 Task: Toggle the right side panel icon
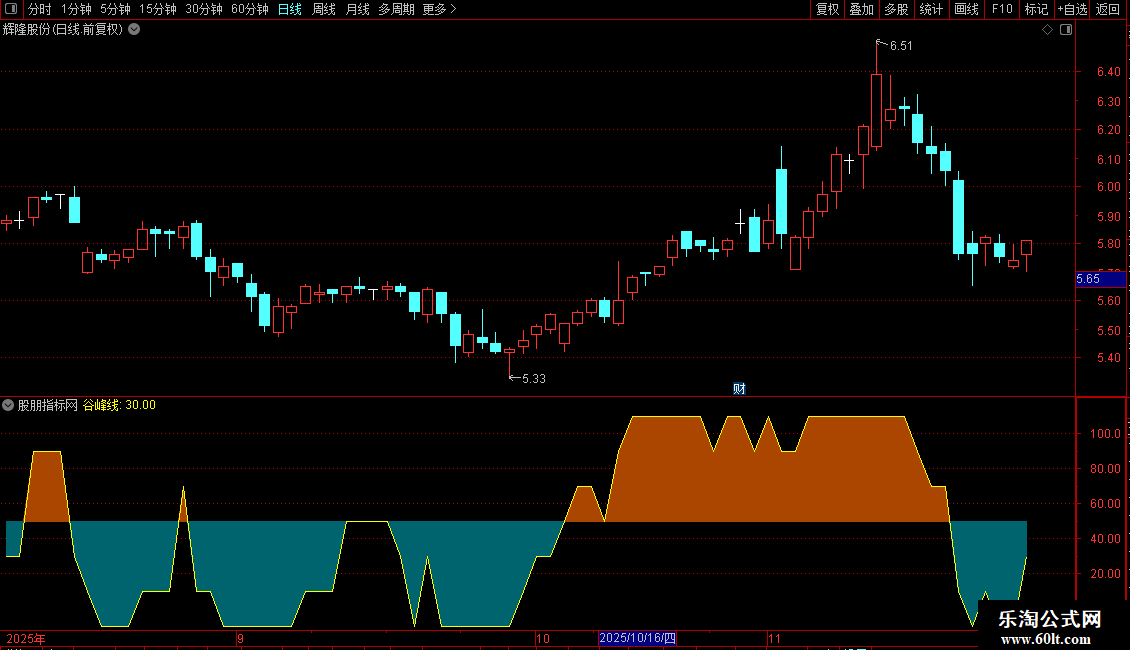1066,30
